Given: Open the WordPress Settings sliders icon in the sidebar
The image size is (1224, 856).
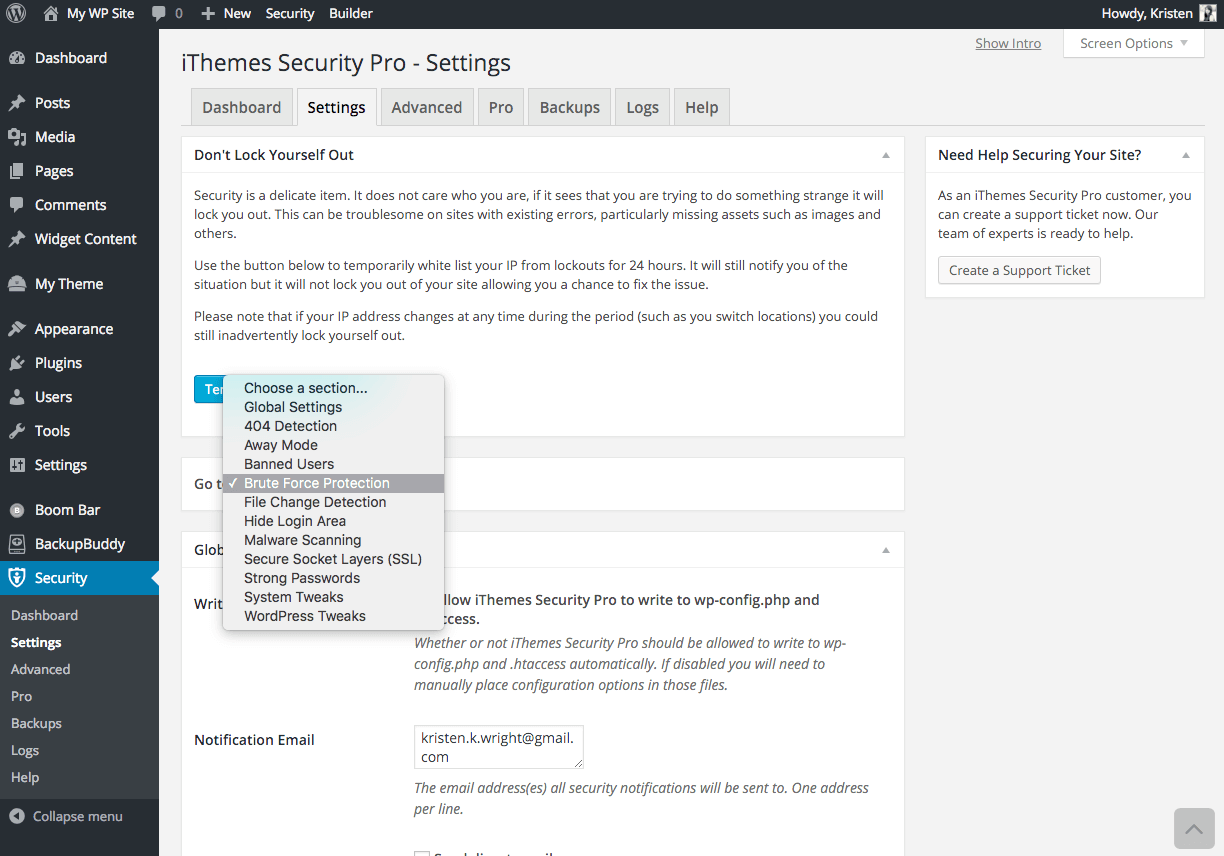Looking at the screenshot, I should pyautogui.click(x=17, y=465).
